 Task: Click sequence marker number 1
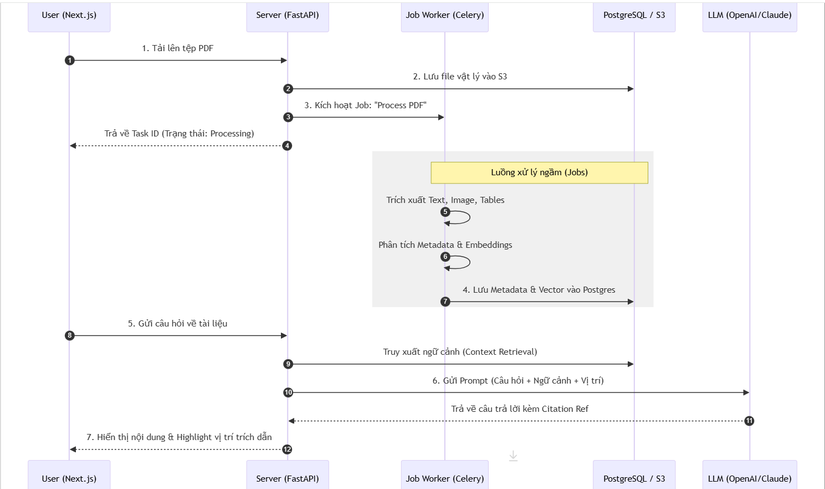70,61
